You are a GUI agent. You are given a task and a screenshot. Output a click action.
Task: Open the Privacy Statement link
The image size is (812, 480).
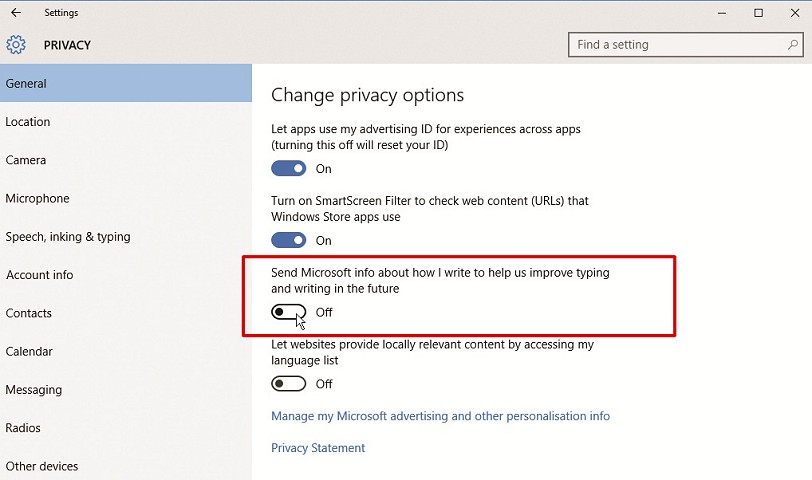point(318,448)
